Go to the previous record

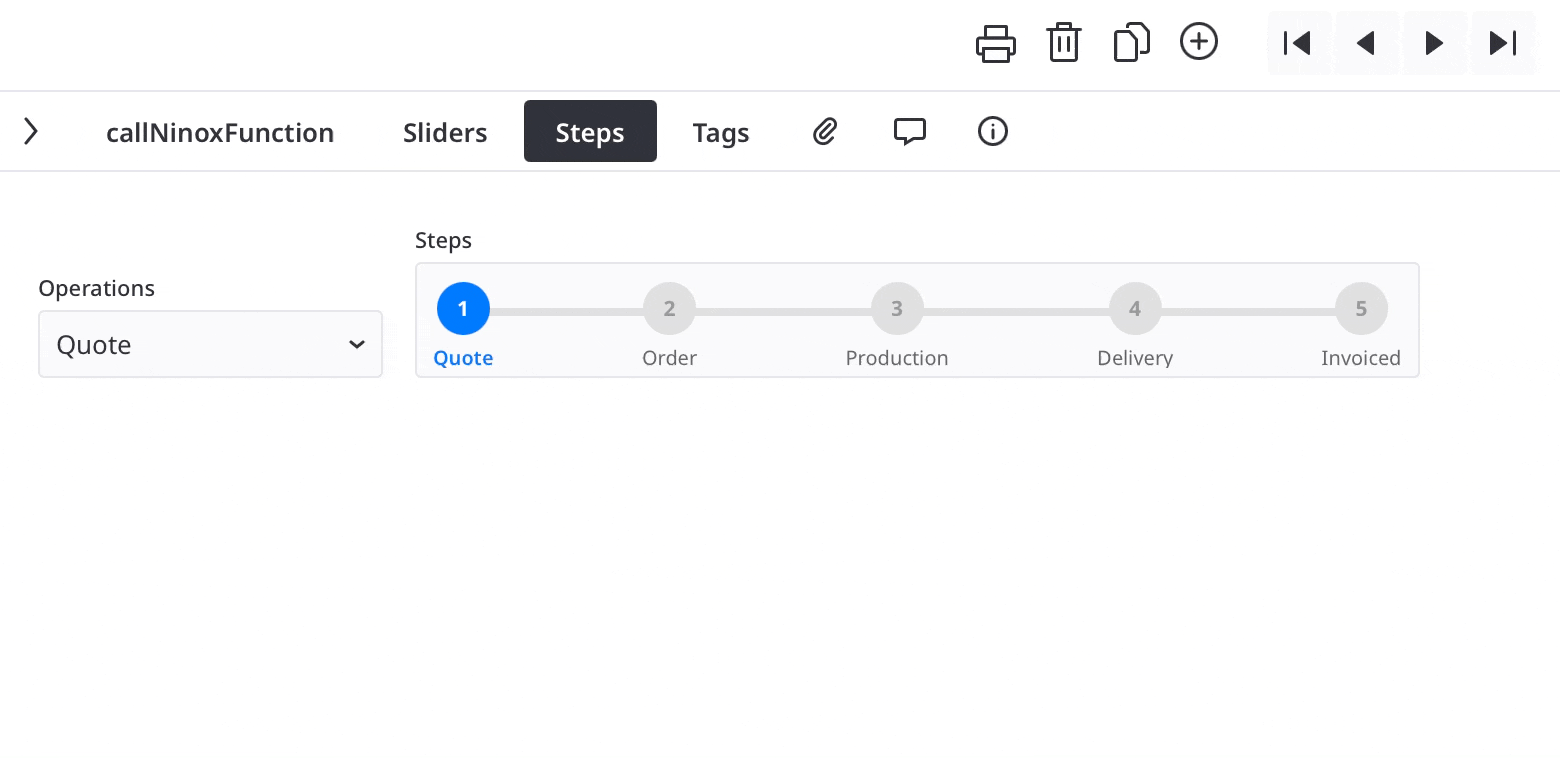point(1365,43)
